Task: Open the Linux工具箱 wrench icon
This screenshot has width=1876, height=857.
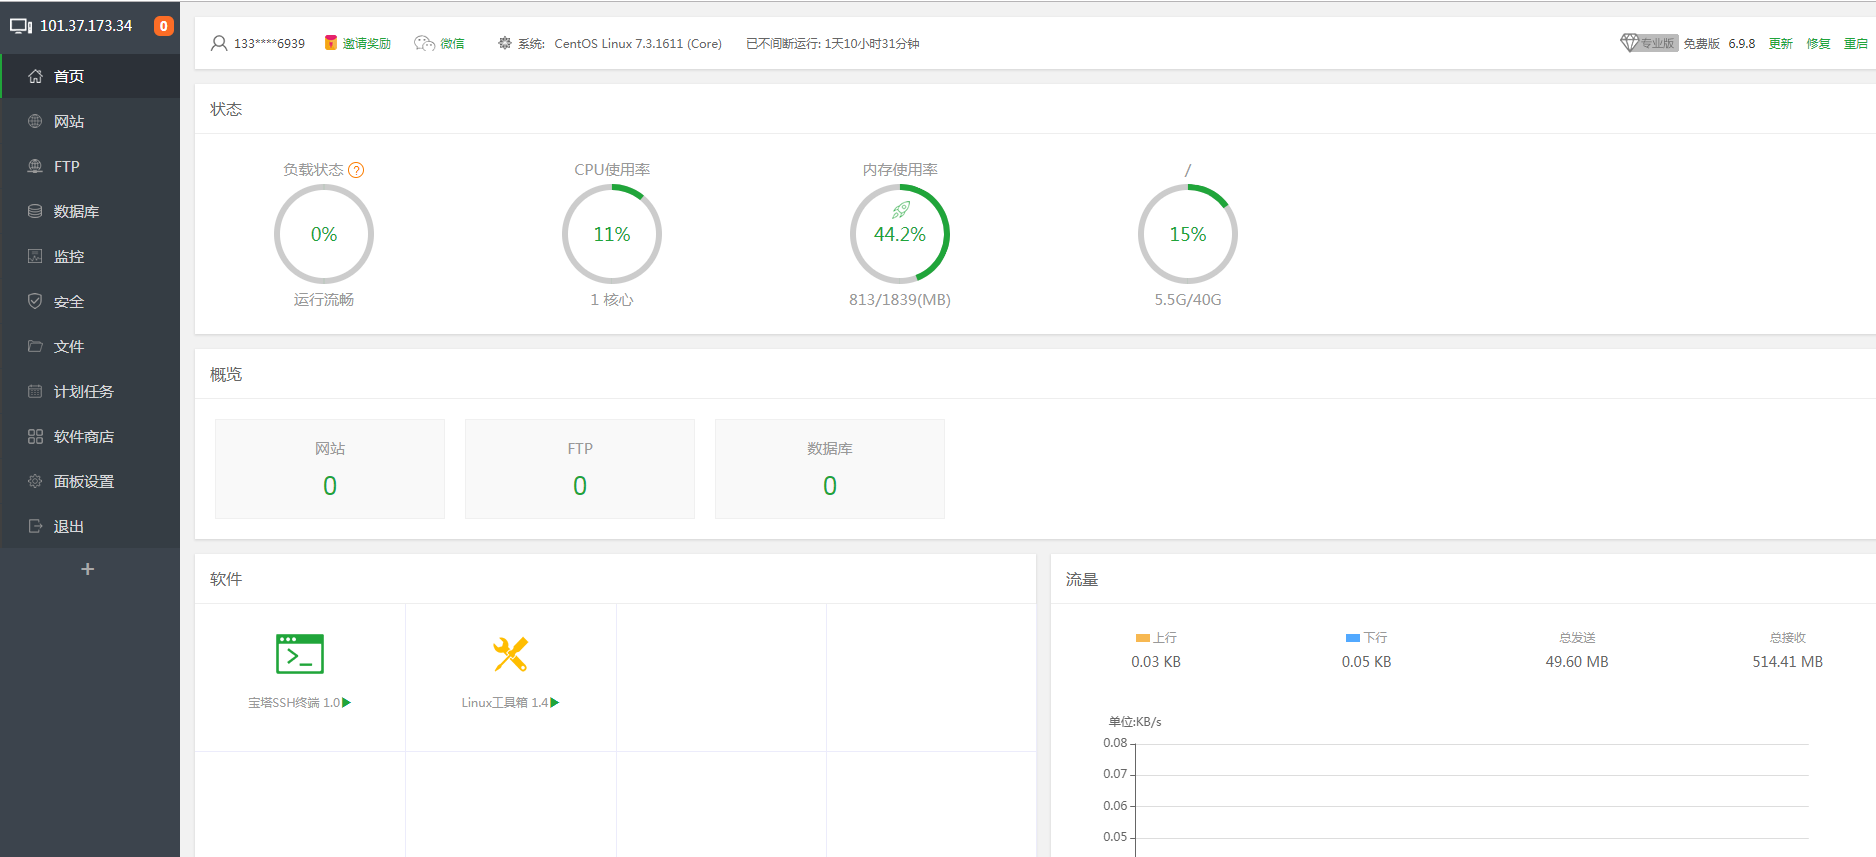Action: pos(510,654)
